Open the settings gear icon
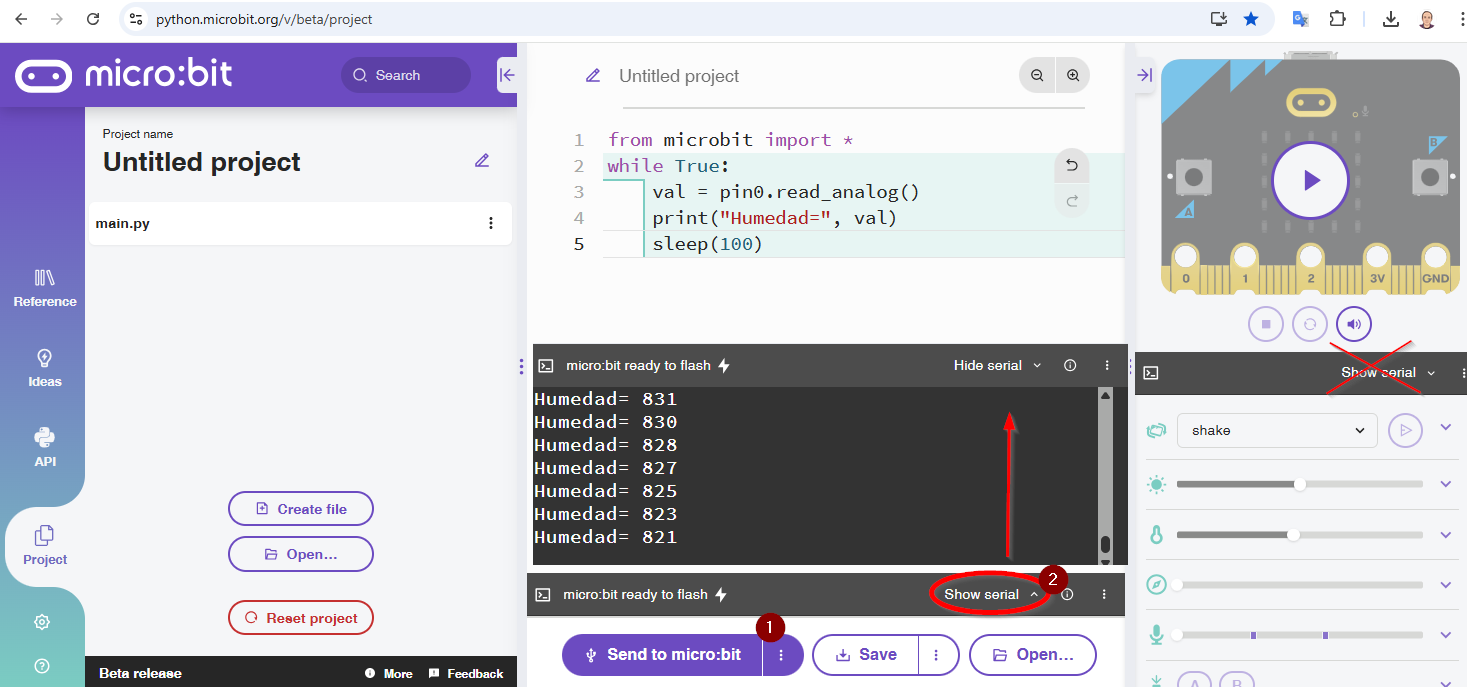The width and height of the screenshot is (1467, 687). tap(42, 622)
